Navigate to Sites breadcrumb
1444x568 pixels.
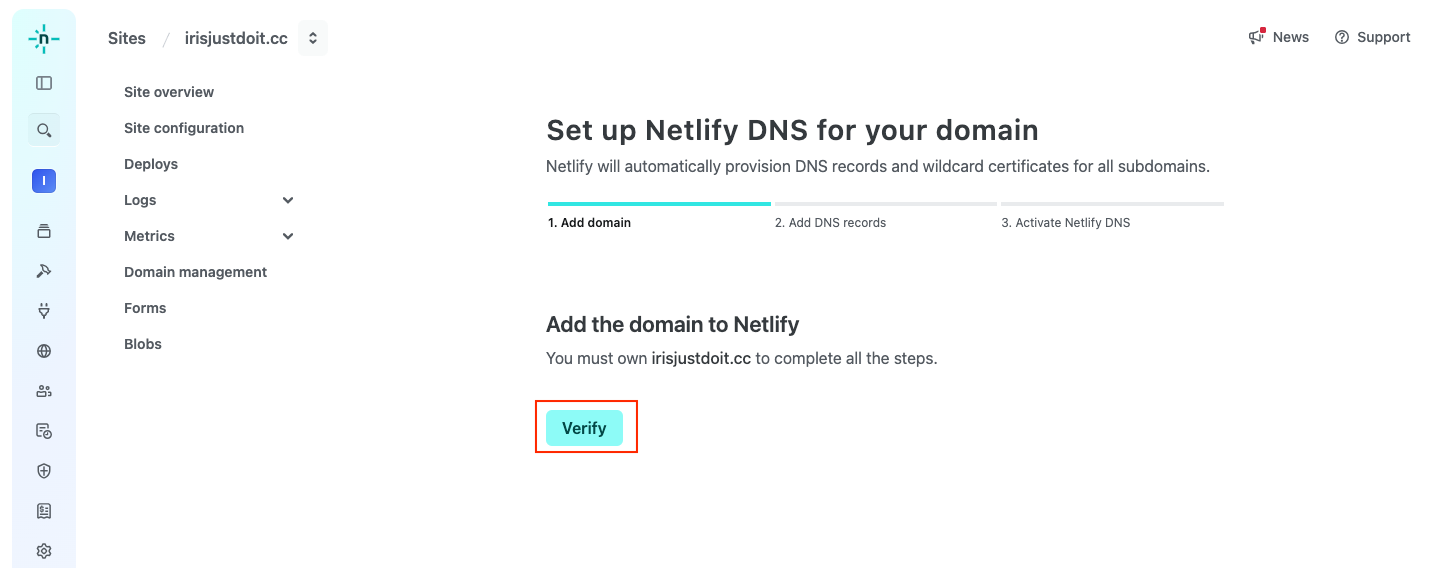(127, 38)
